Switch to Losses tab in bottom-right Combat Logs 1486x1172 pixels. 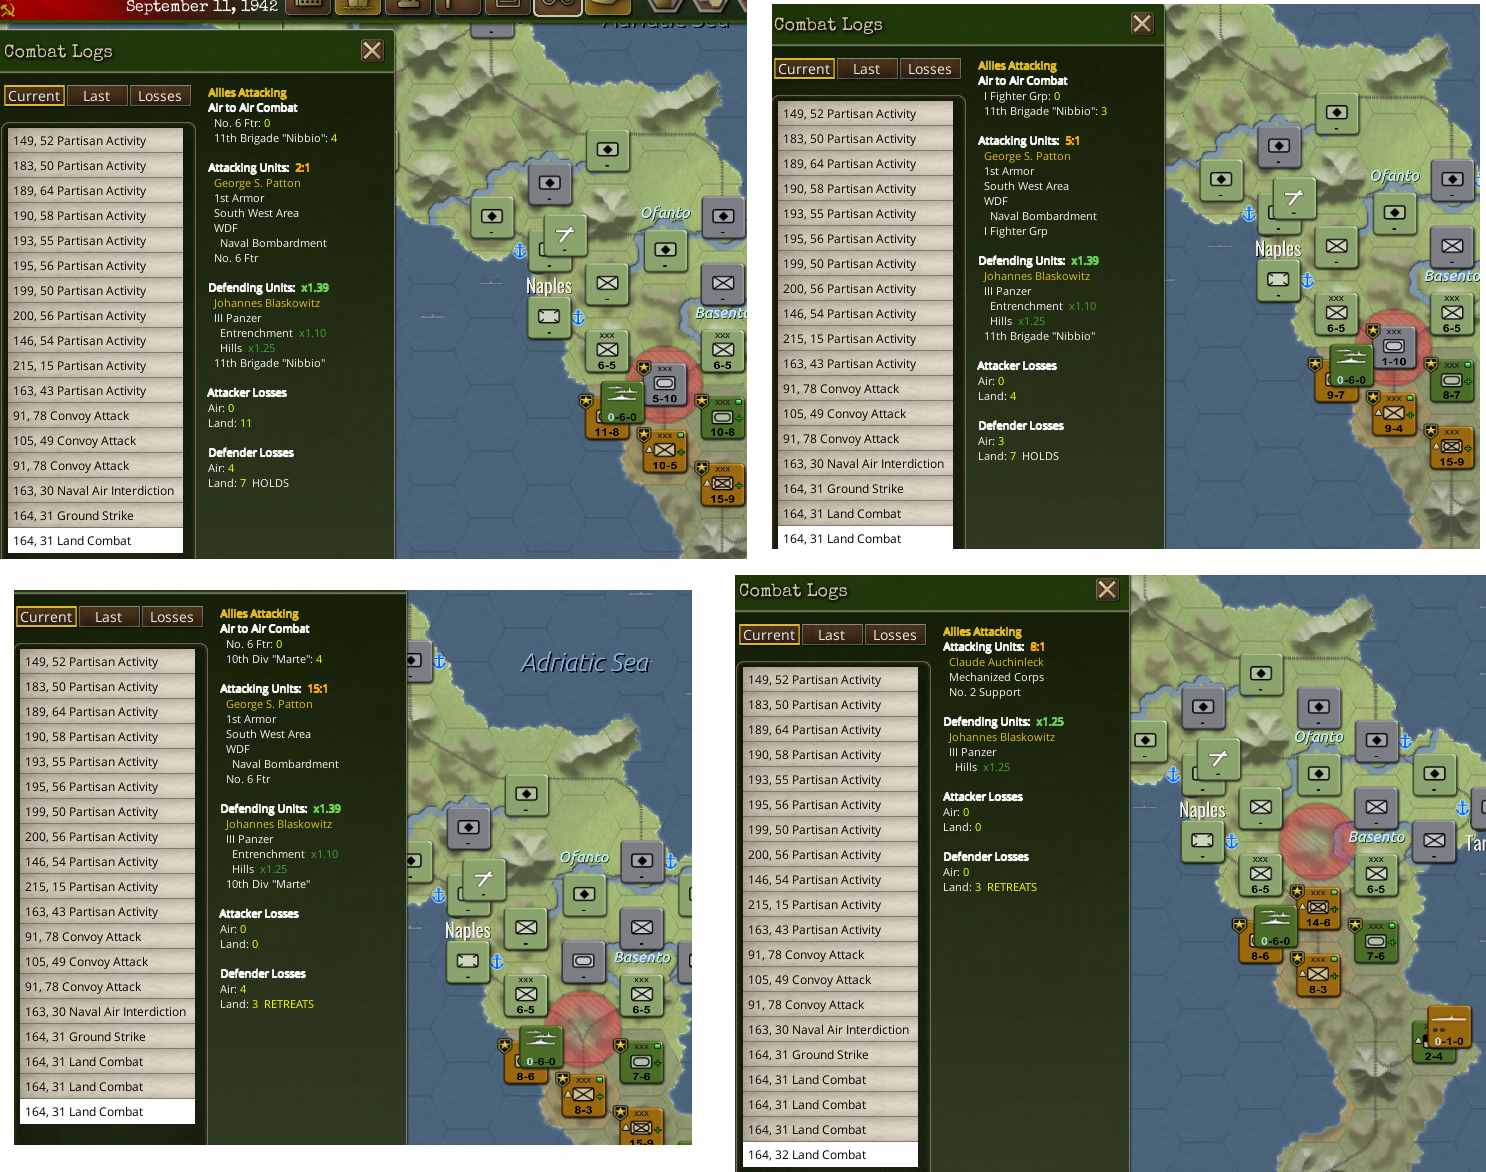click(895, 635)
